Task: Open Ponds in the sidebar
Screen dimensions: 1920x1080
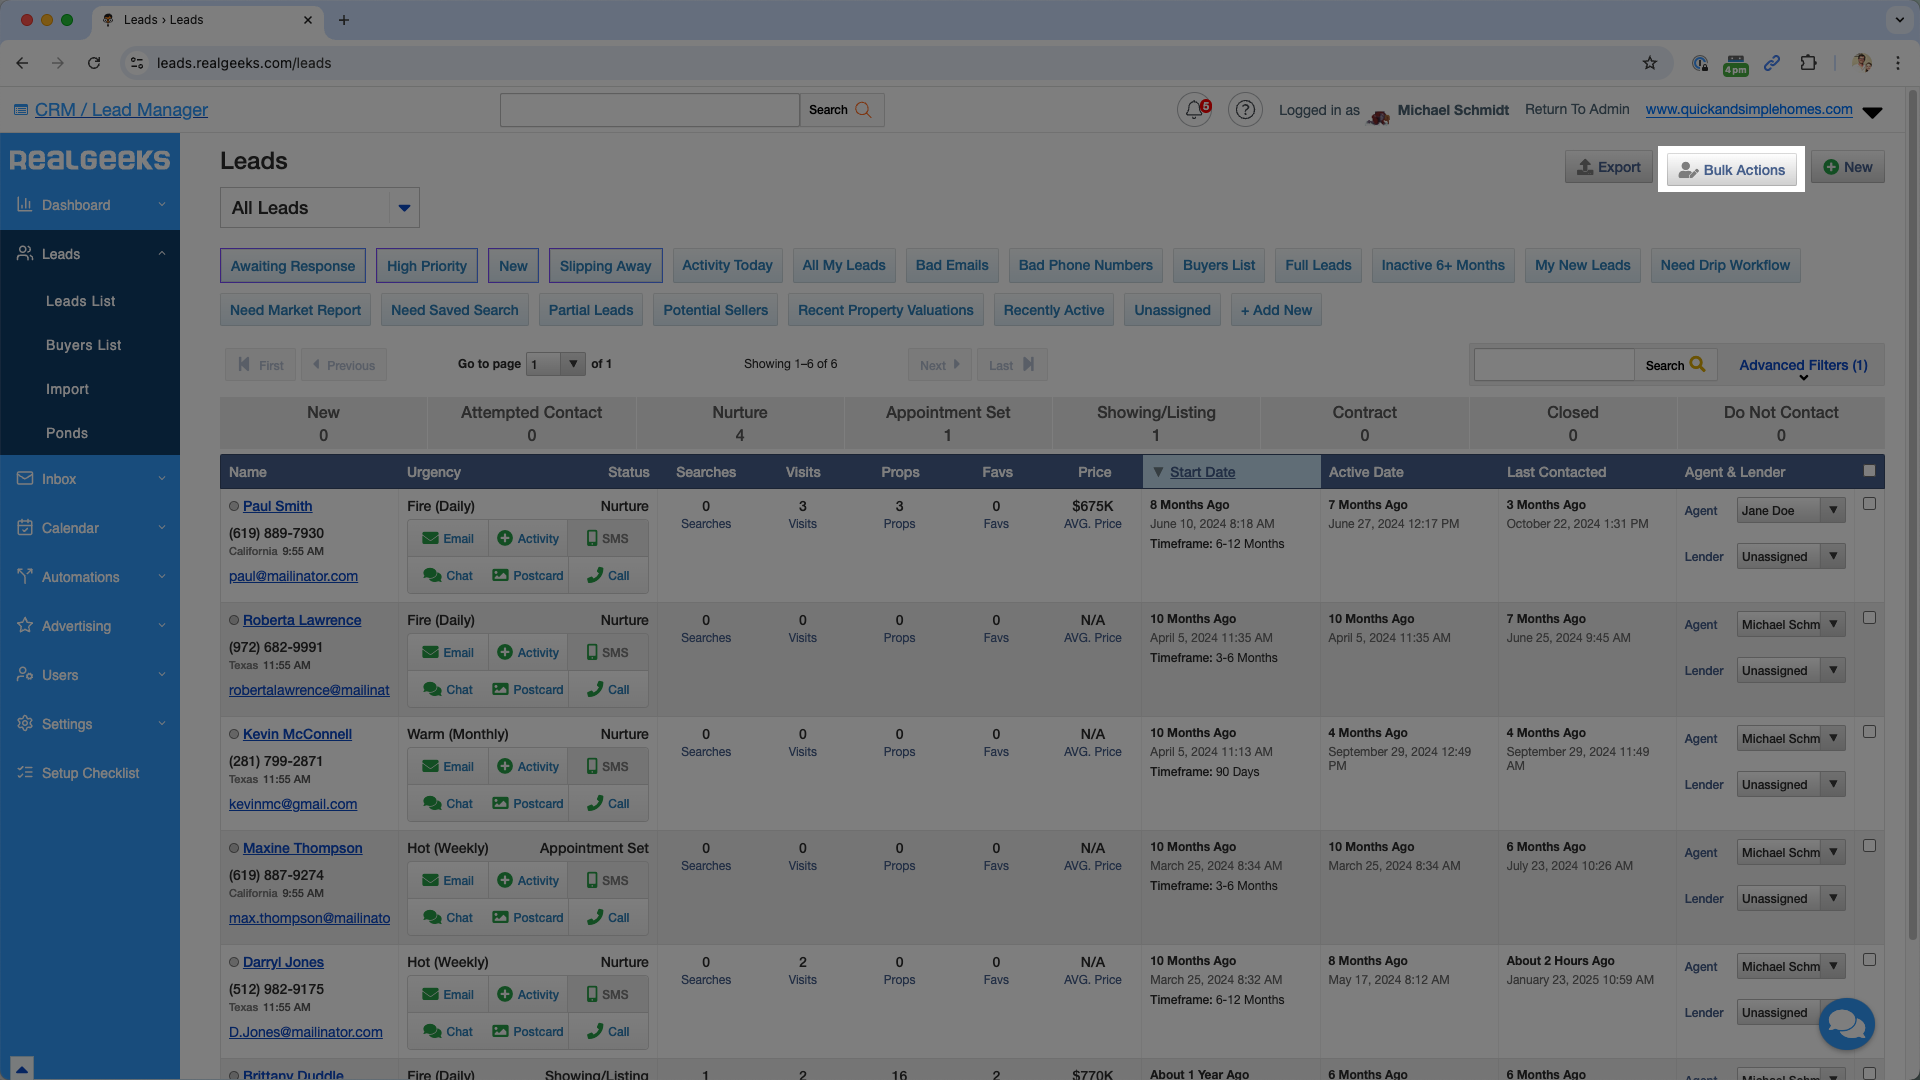Action: coord(67,433)
